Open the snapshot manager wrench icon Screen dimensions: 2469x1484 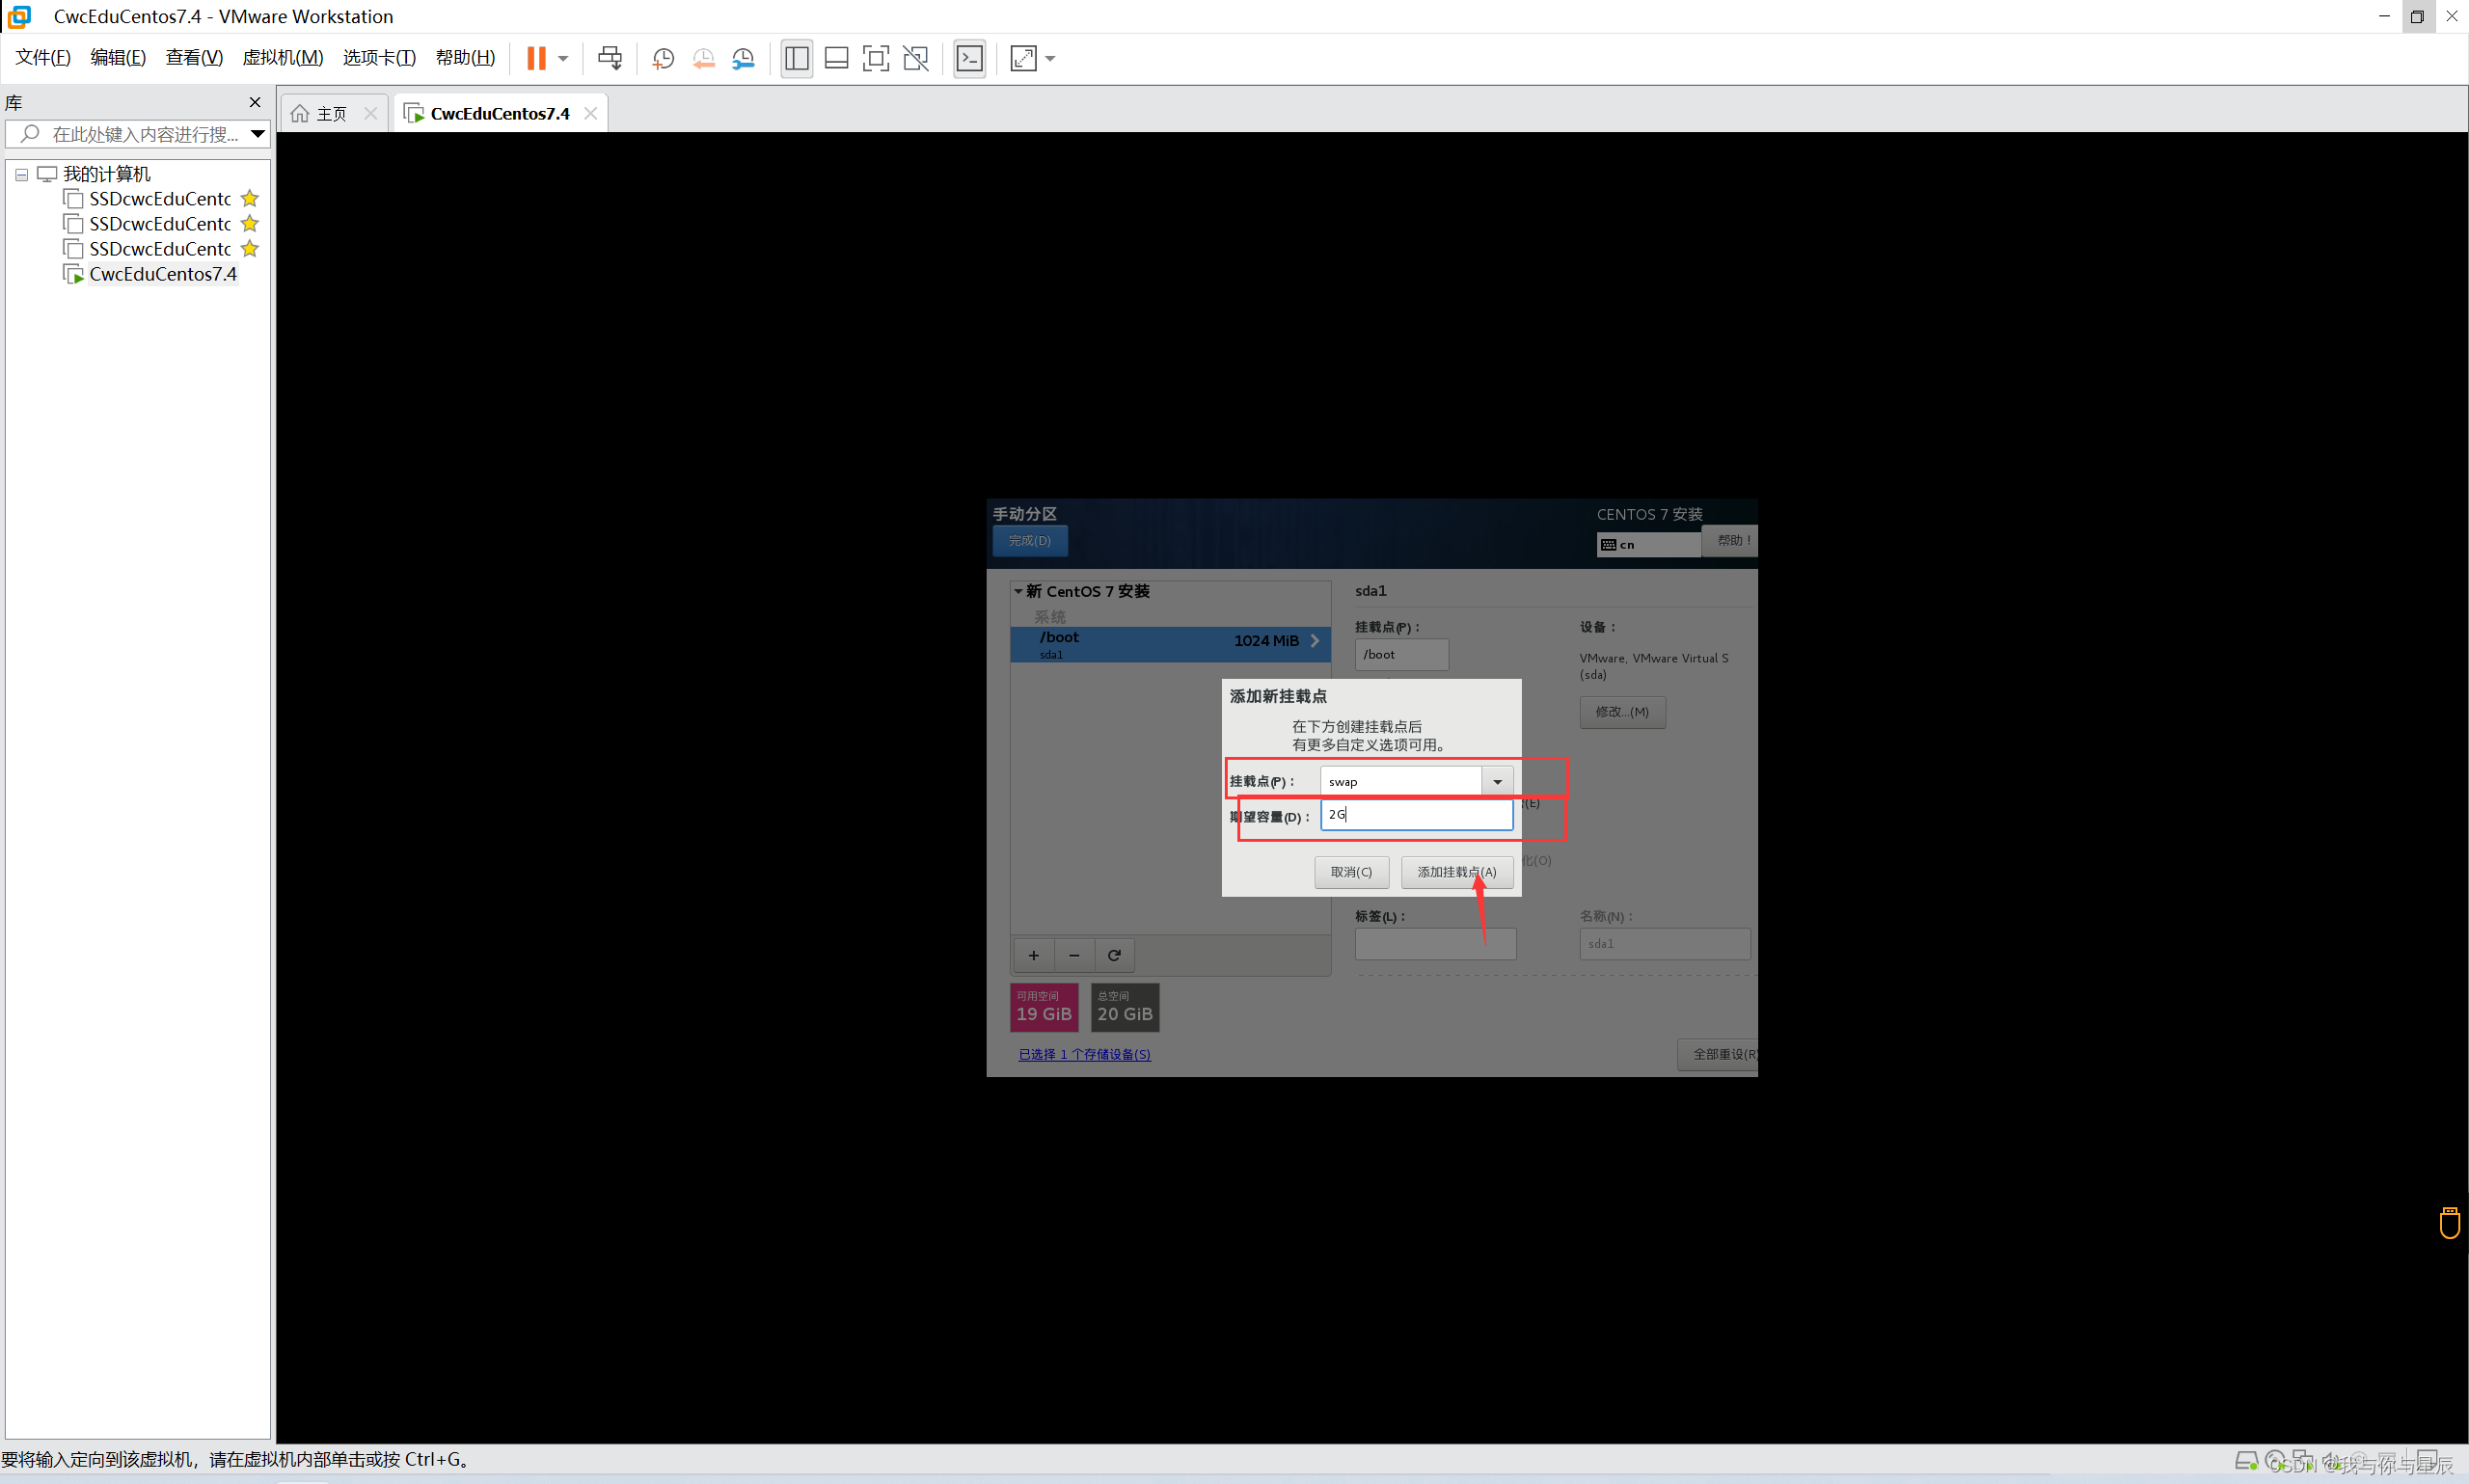tap(743, 58)
